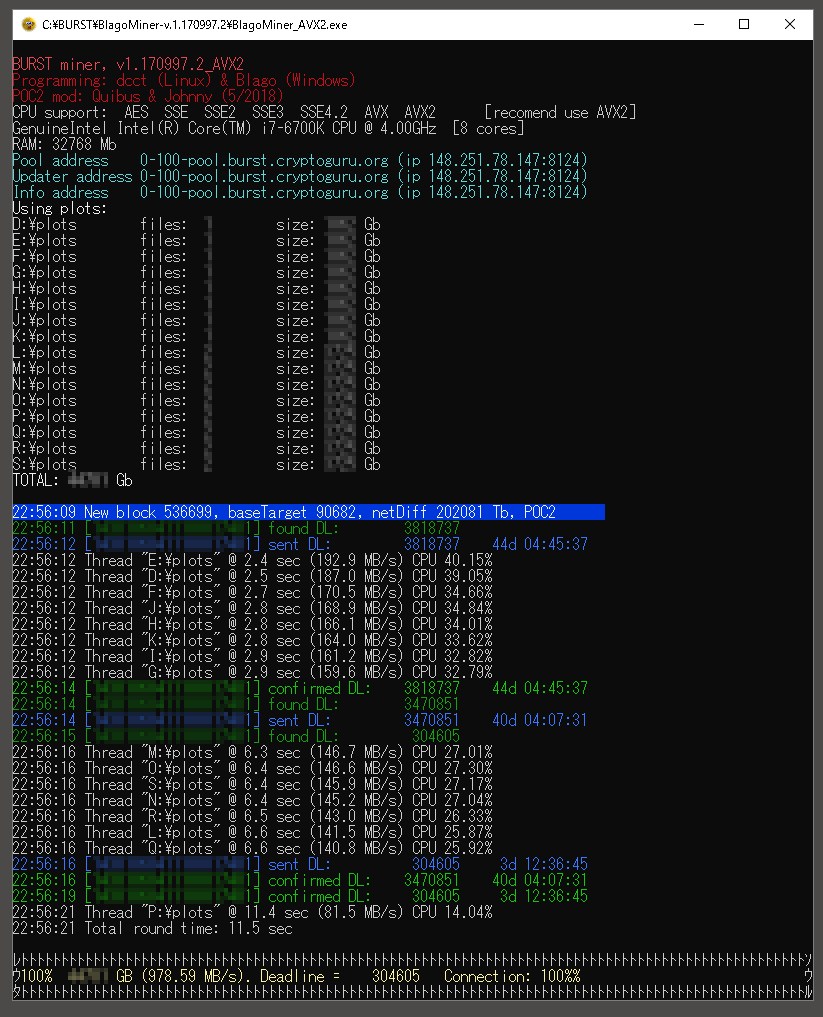Screen dimensions: 823x1017
Task: Click the Info address line
Action: 299,192
